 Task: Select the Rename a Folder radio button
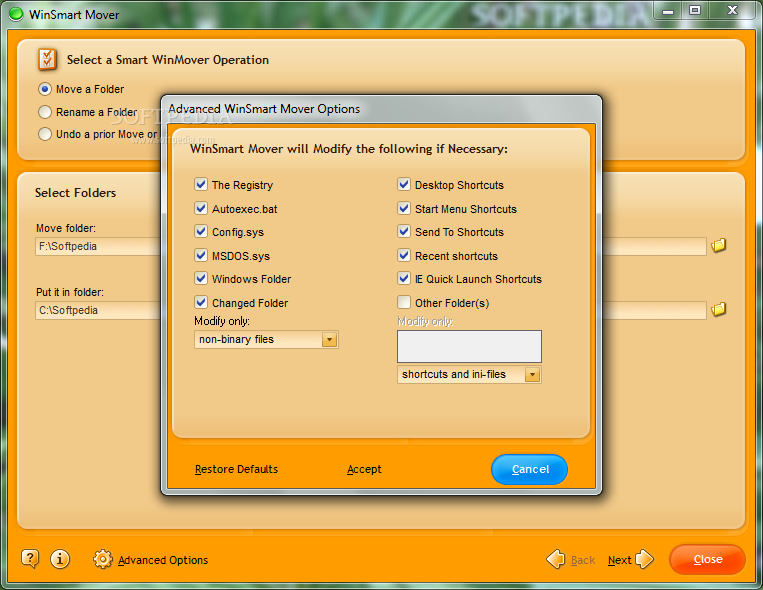pos(45,112)
